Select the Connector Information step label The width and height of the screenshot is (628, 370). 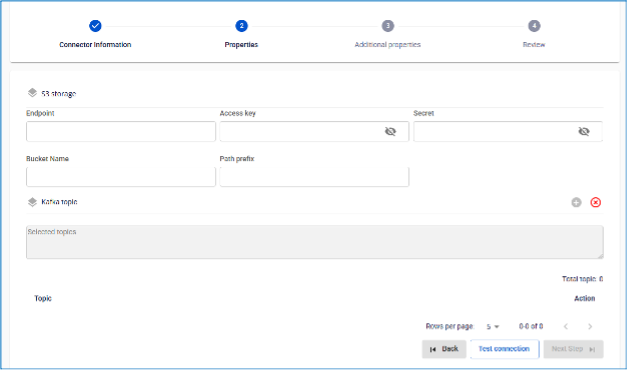pyautogui.click(x=95, y=45)
